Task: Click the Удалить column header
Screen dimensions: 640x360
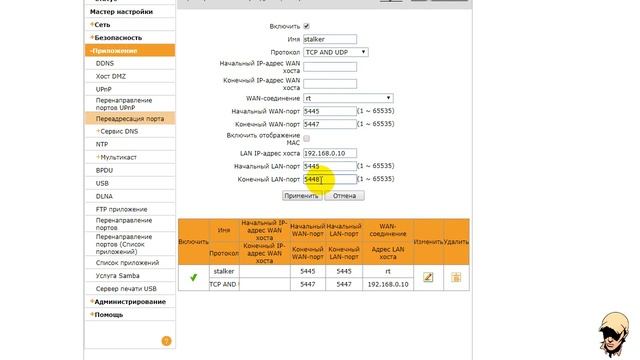Action: (x=456, y=242)
